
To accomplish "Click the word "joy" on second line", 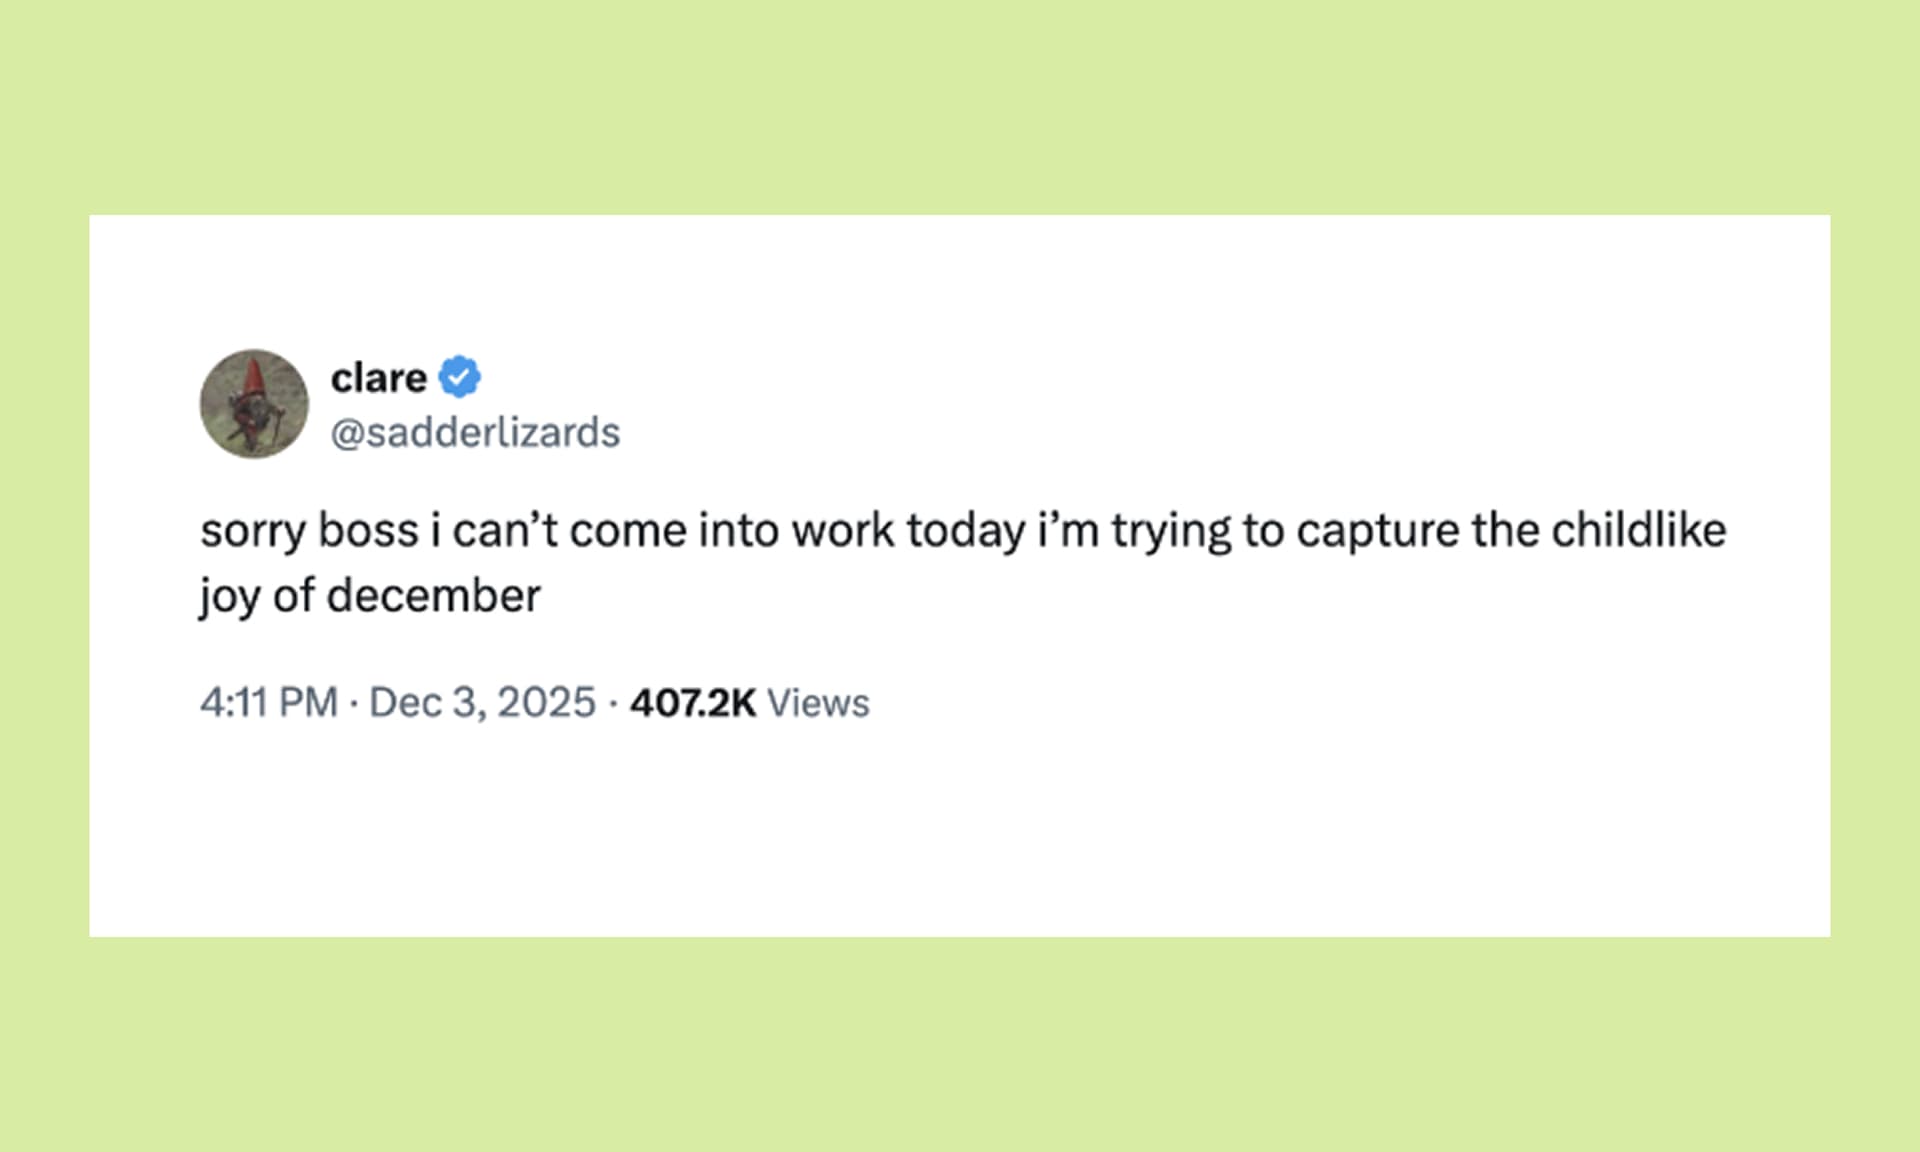I will (229, 596).
